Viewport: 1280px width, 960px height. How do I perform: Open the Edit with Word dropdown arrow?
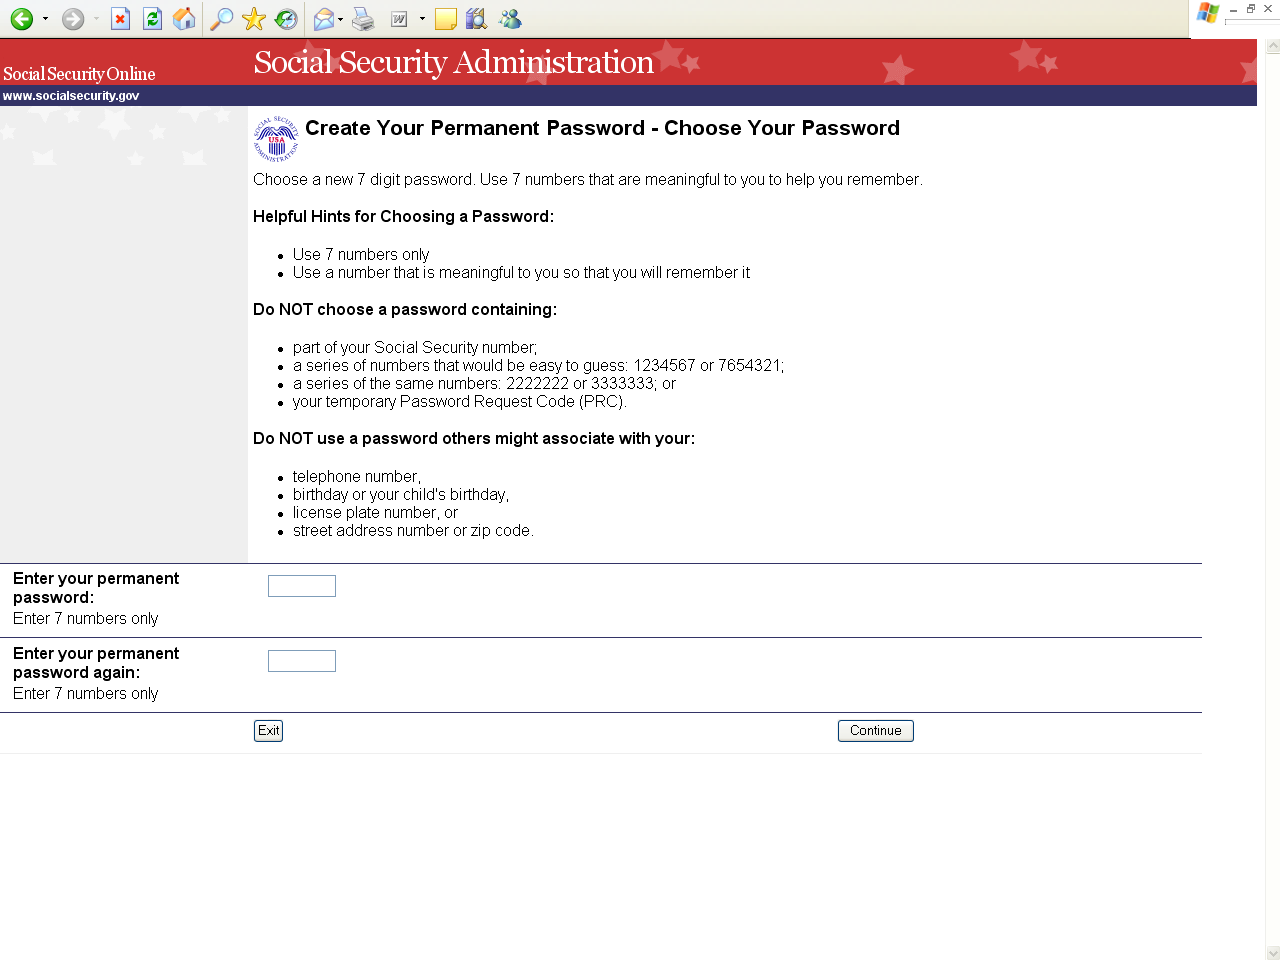[422, 19]
